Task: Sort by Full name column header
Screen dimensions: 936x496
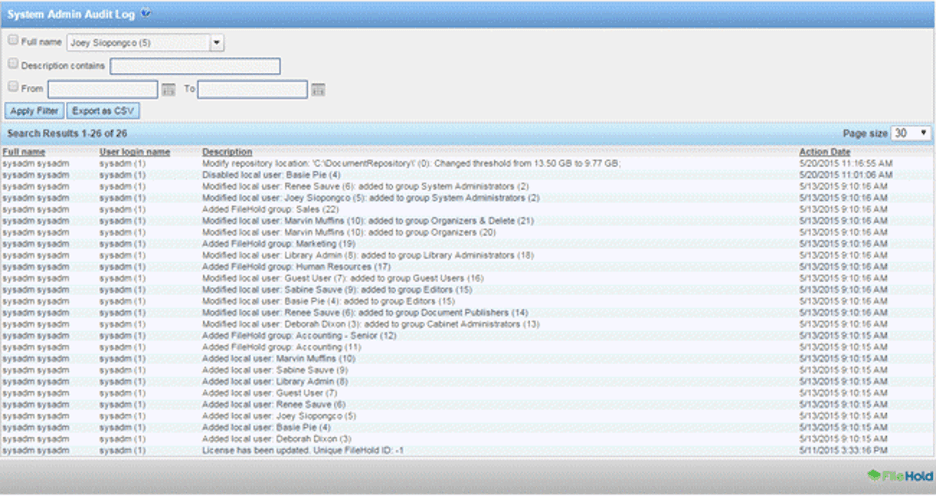Action: click(24, 152)
